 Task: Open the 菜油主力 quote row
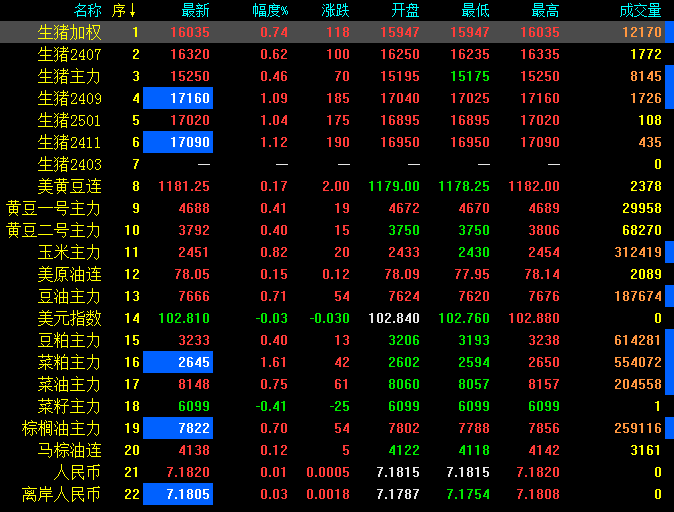(x=337, y=384)
